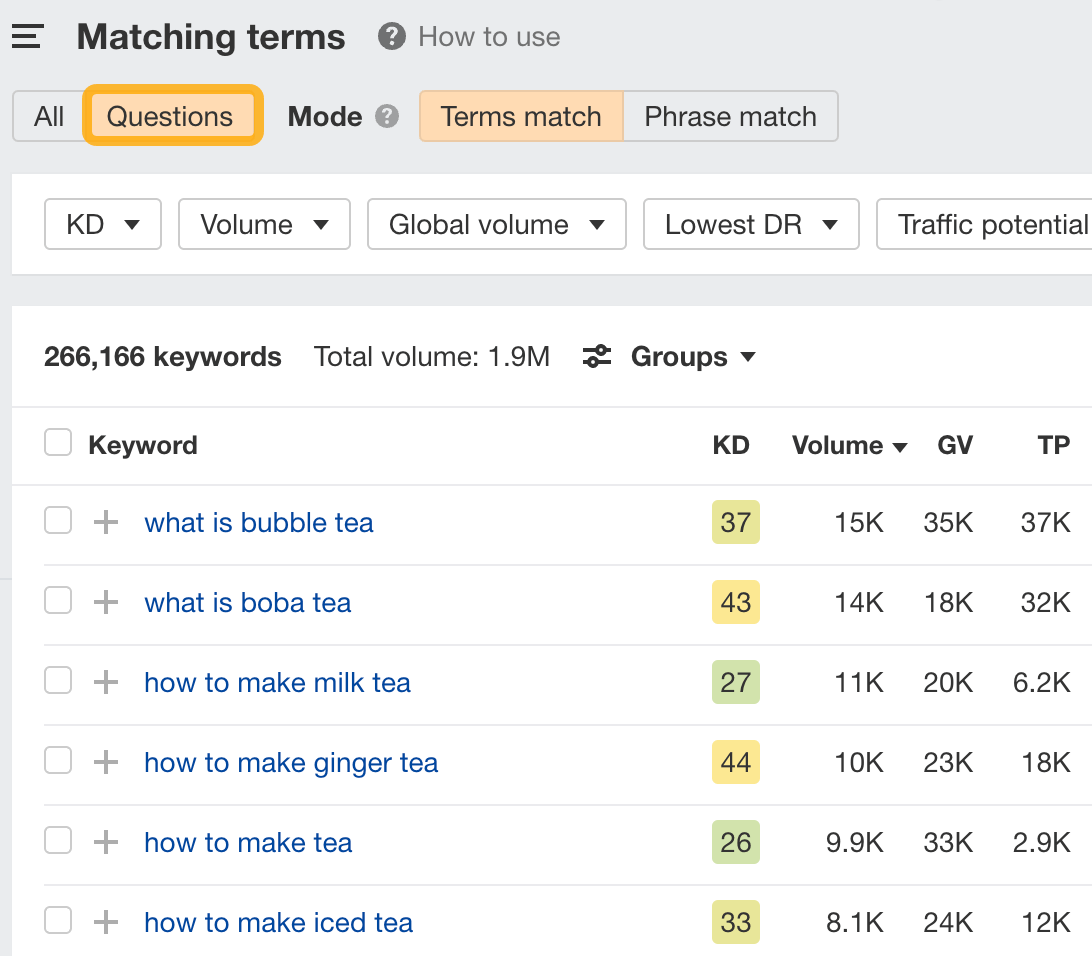Switch to the Questions tab

tap(171, 116)
